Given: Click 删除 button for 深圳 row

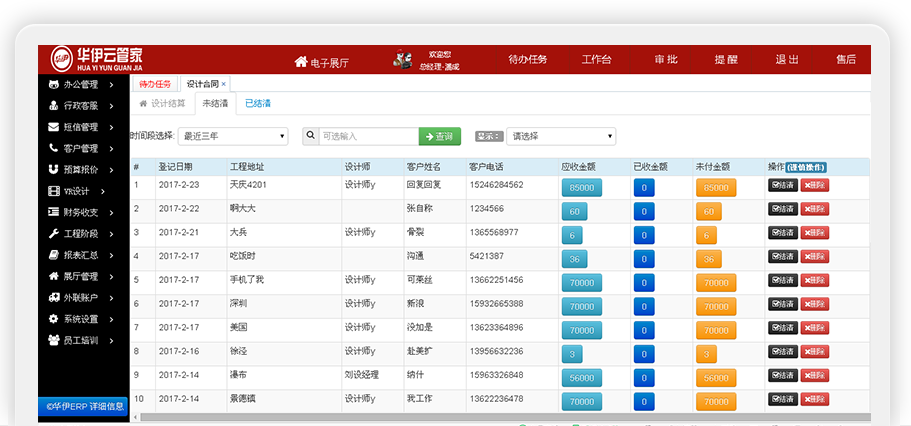Looking at the screenshot, I should pyautogui.click(x=815, y=304).
